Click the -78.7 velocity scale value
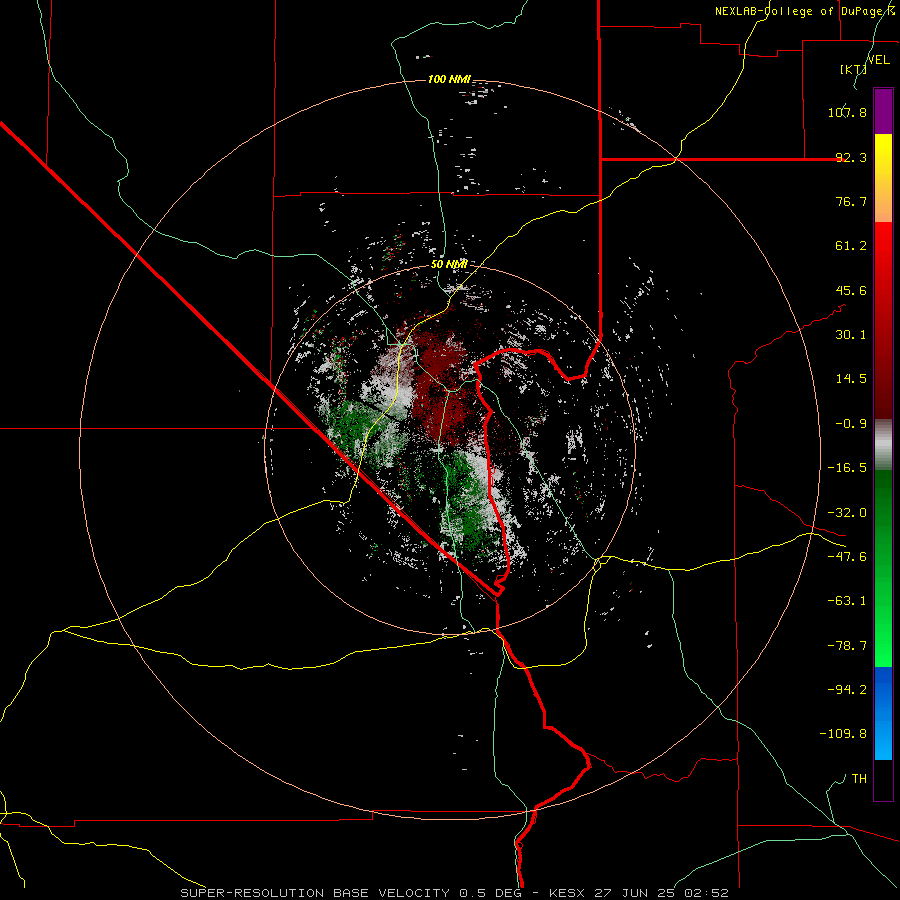 pyautogui.click(x=847, y=646)
